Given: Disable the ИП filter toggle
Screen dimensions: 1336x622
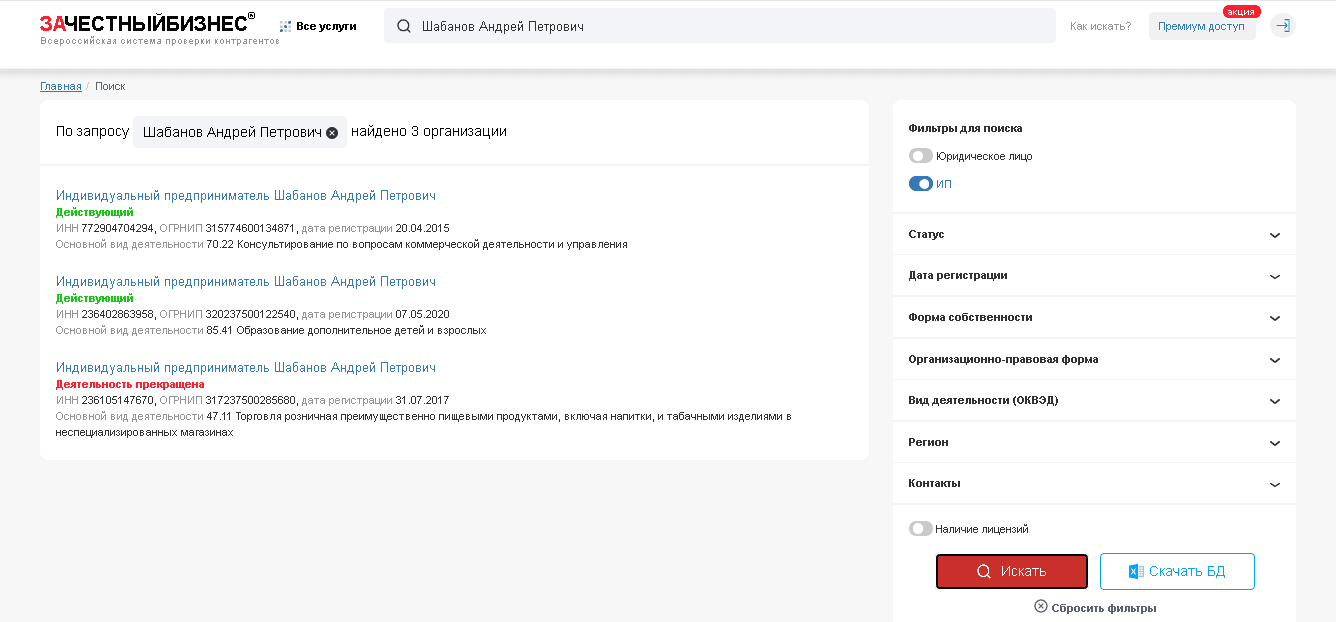Looking at the screenshot, I should [x=920, y=184].
